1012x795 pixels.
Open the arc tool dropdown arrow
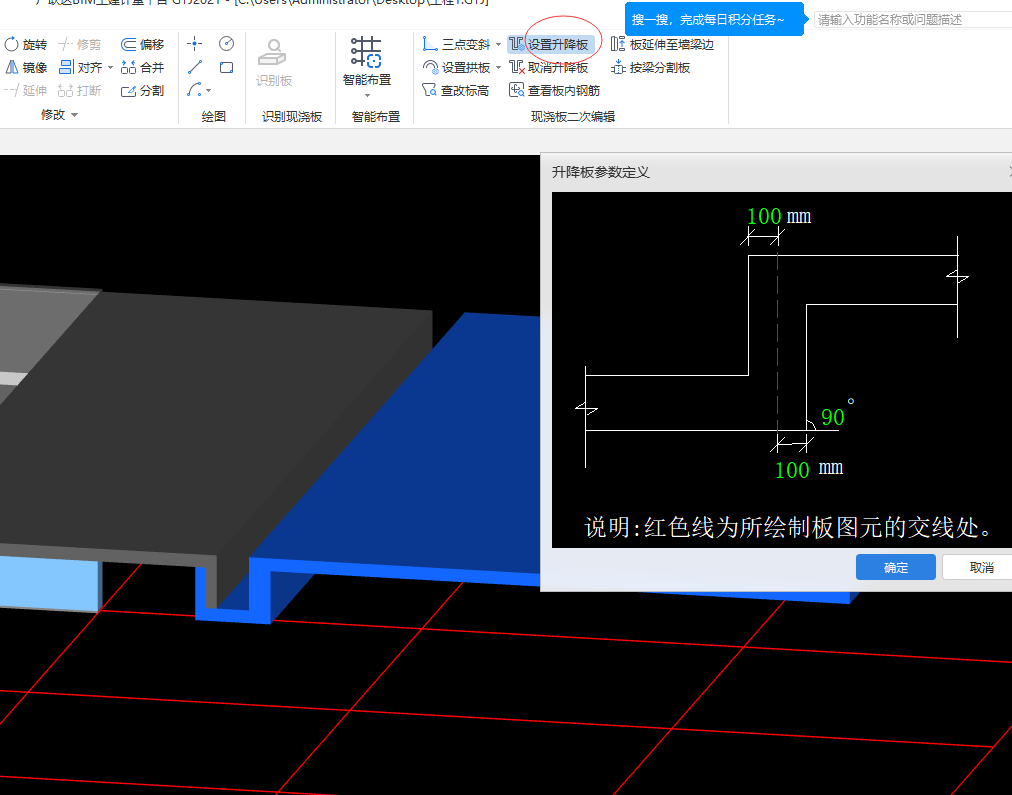point(208,90)
